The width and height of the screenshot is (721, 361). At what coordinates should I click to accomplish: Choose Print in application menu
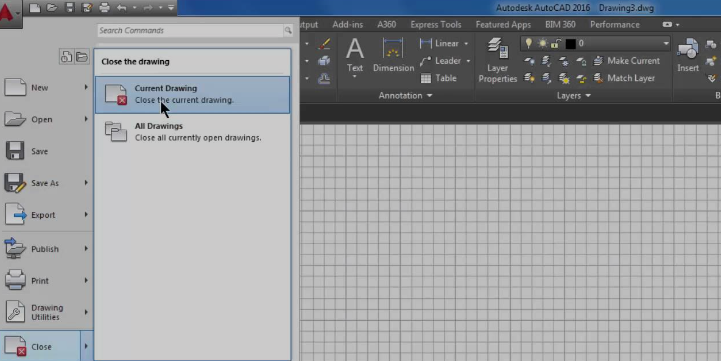(46, 281)
